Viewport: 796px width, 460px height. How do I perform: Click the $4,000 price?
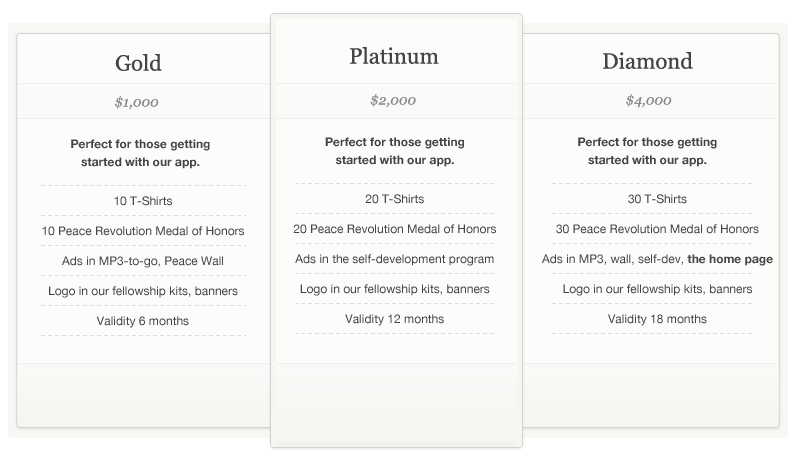(648, 100)
